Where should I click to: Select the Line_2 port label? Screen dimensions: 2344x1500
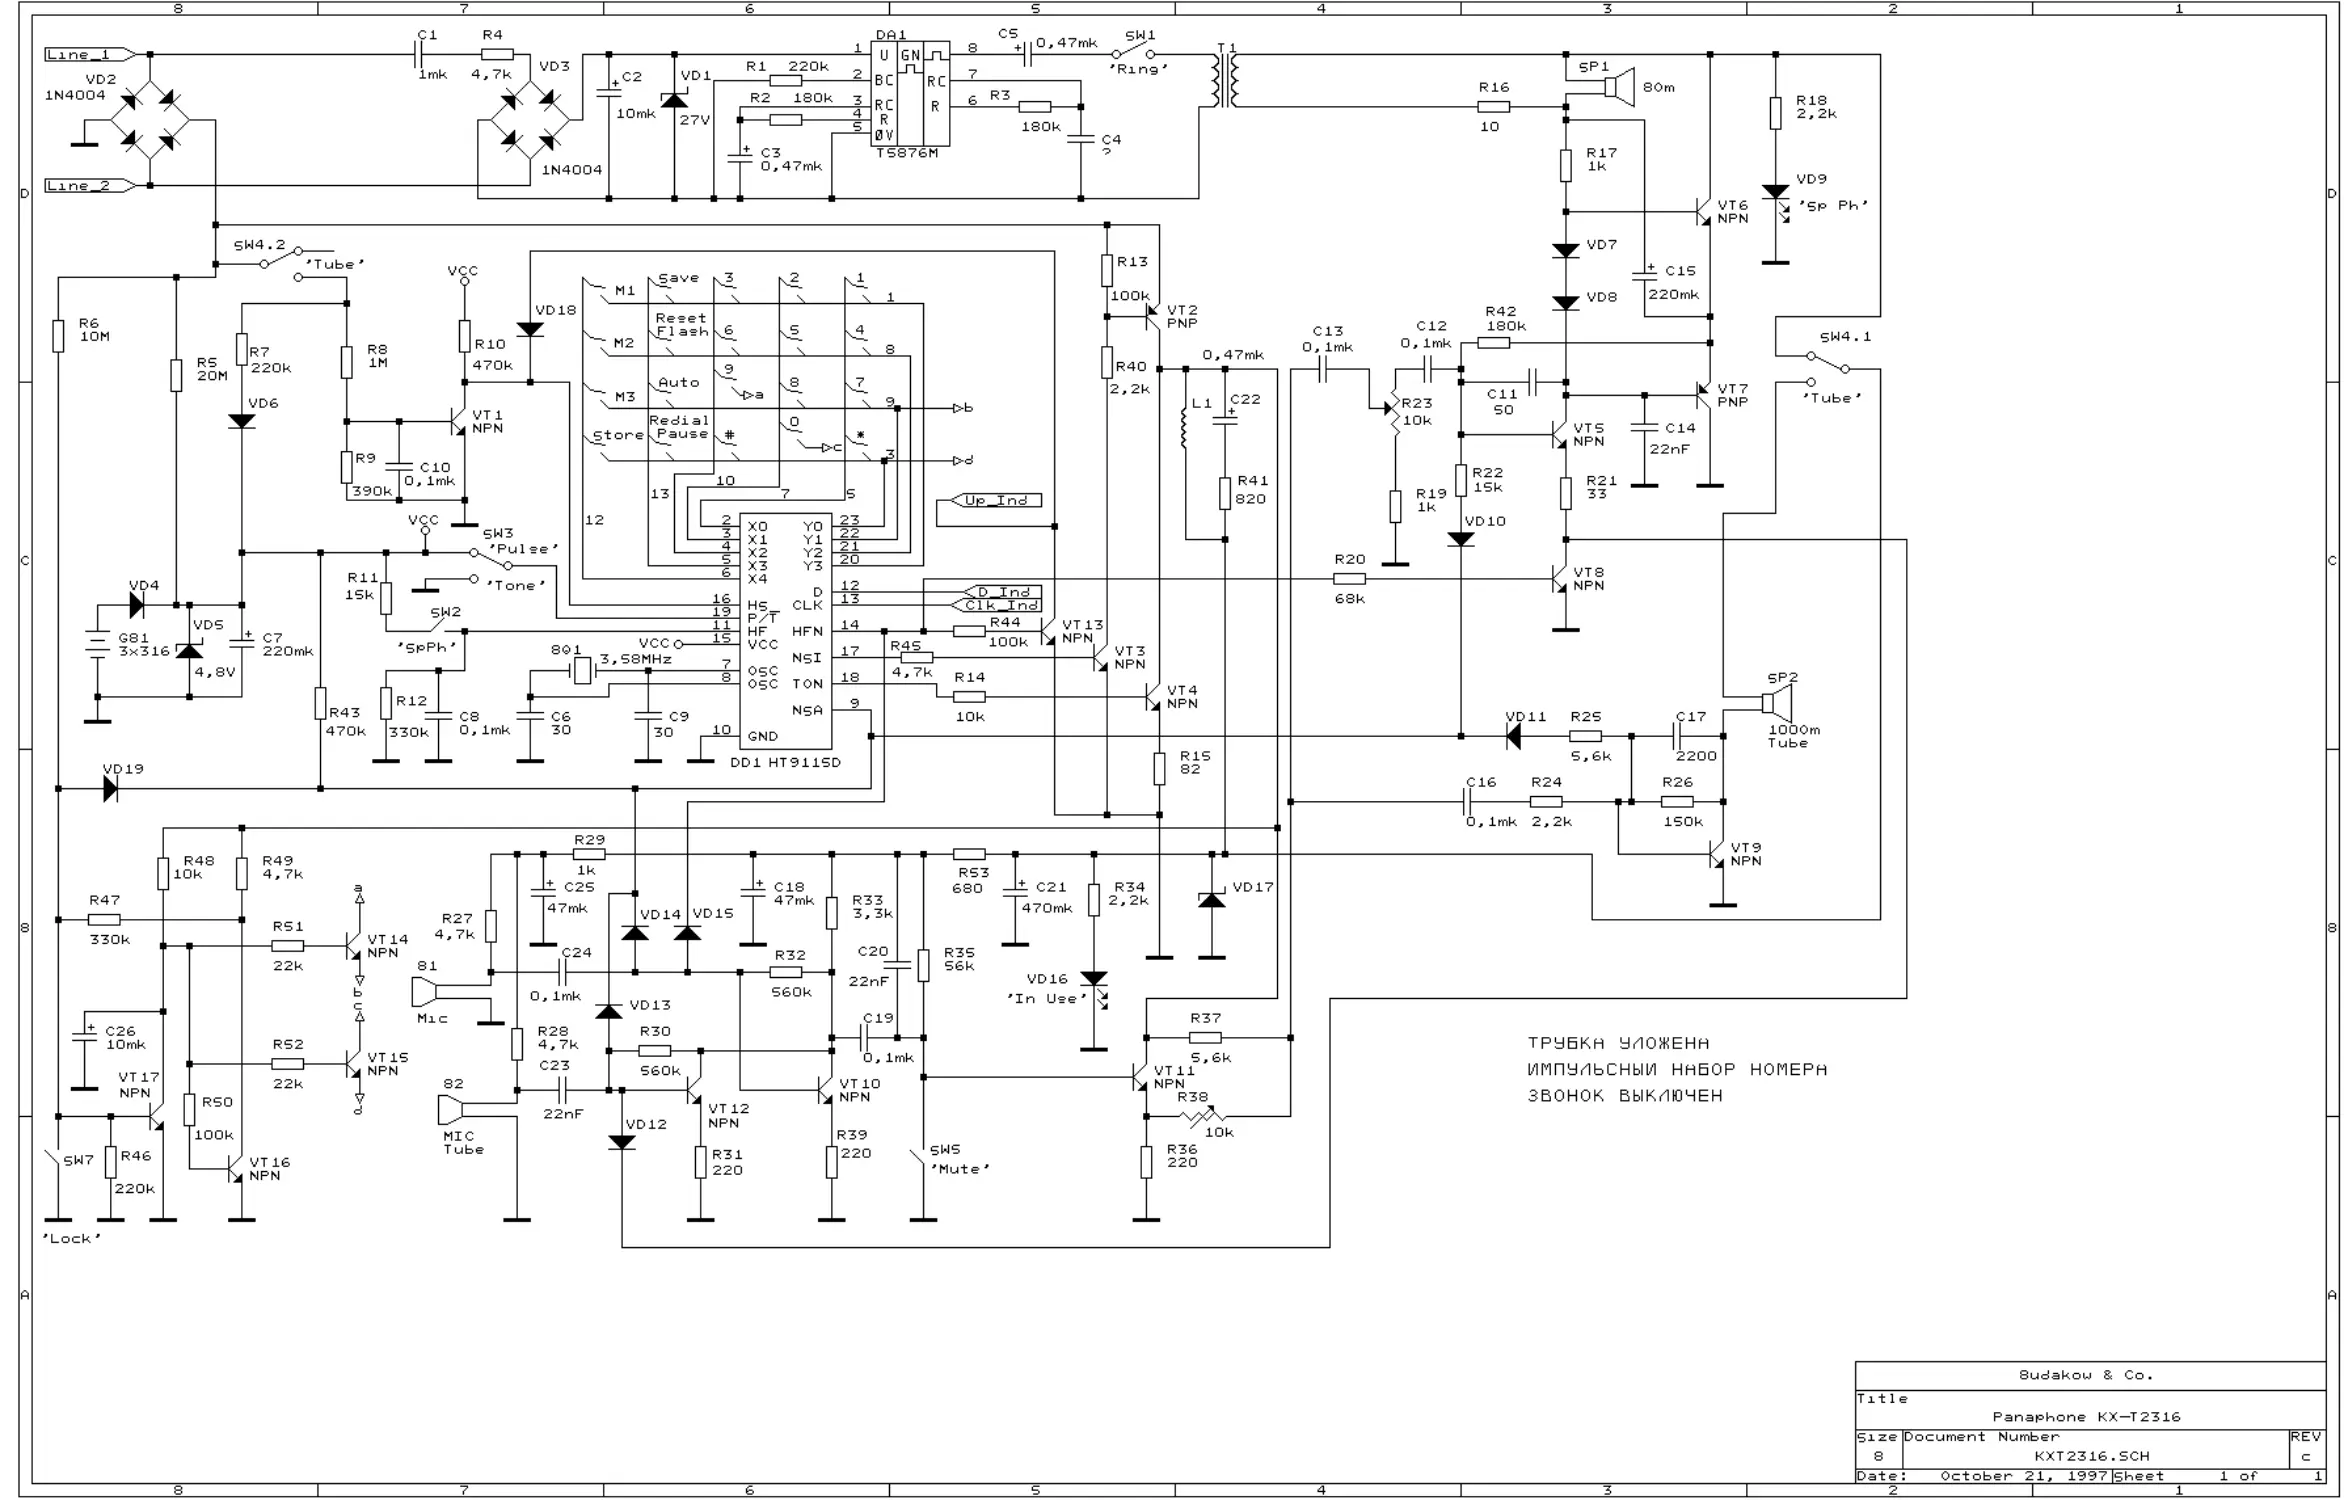89,185
